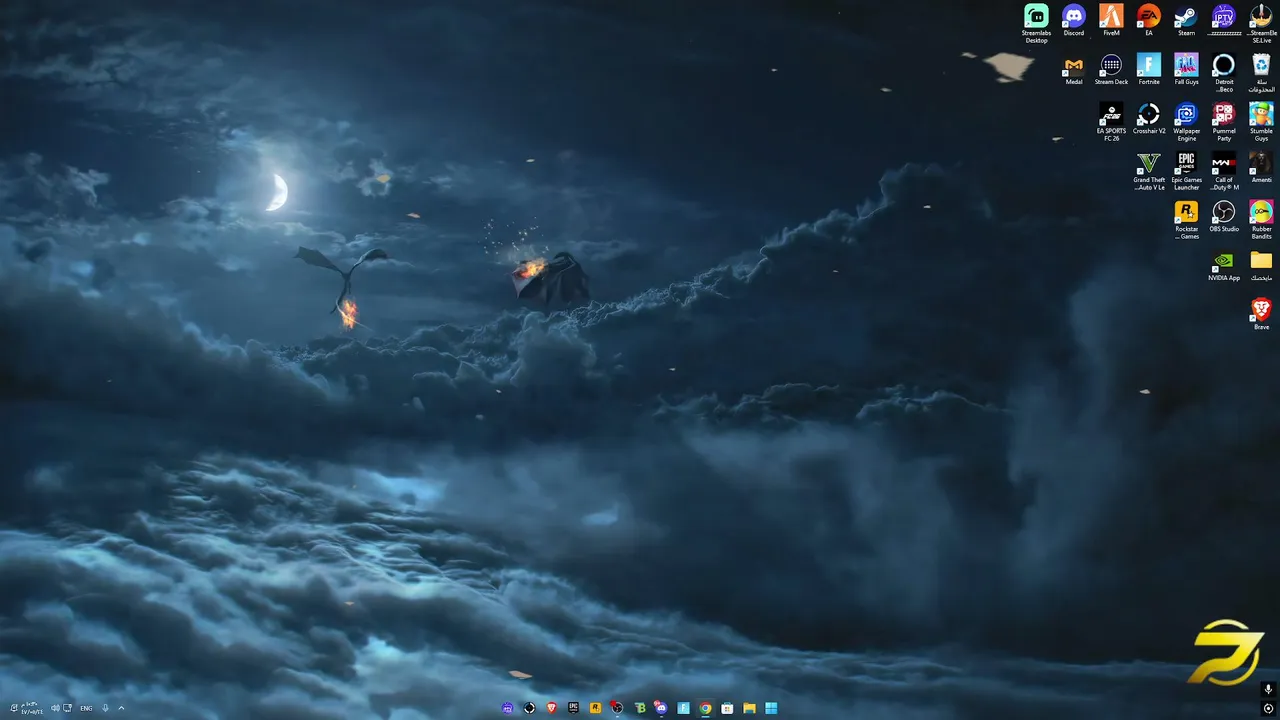The height and width of the screenshot is (720, 1280).
Task: Open the IPTV app from the taskbar
Action: (x=508, y=708)
